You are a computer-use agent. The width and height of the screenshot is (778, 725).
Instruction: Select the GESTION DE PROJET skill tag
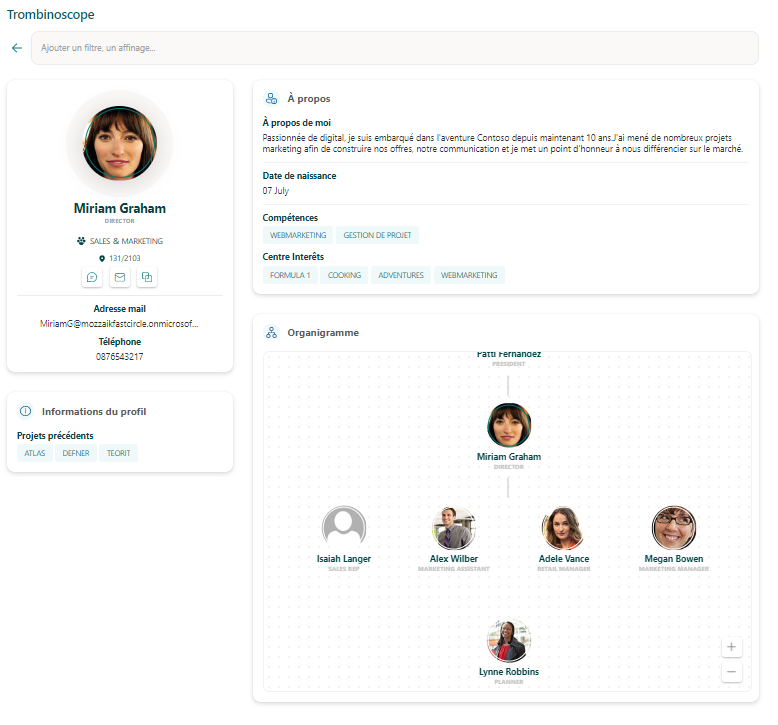(x=377, y=235)
